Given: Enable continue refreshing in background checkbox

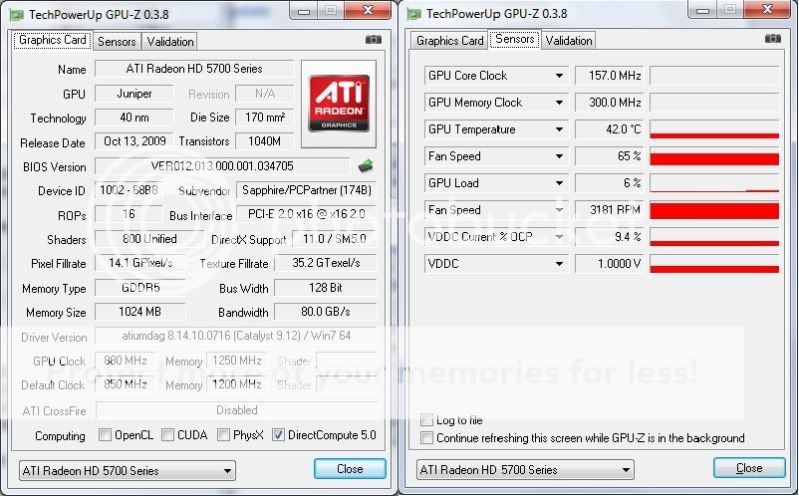Looking at the screenshot, I should point(428,438).
